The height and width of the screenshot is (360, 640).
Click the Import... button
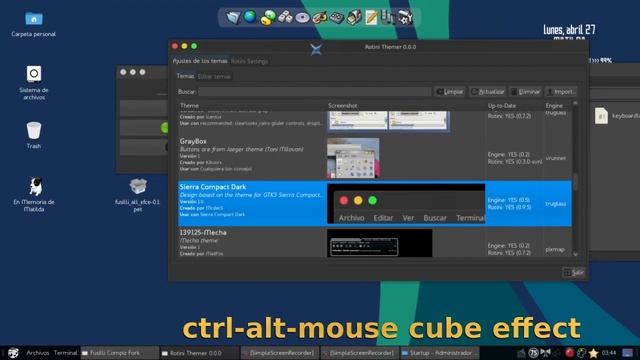coord(561,92)
